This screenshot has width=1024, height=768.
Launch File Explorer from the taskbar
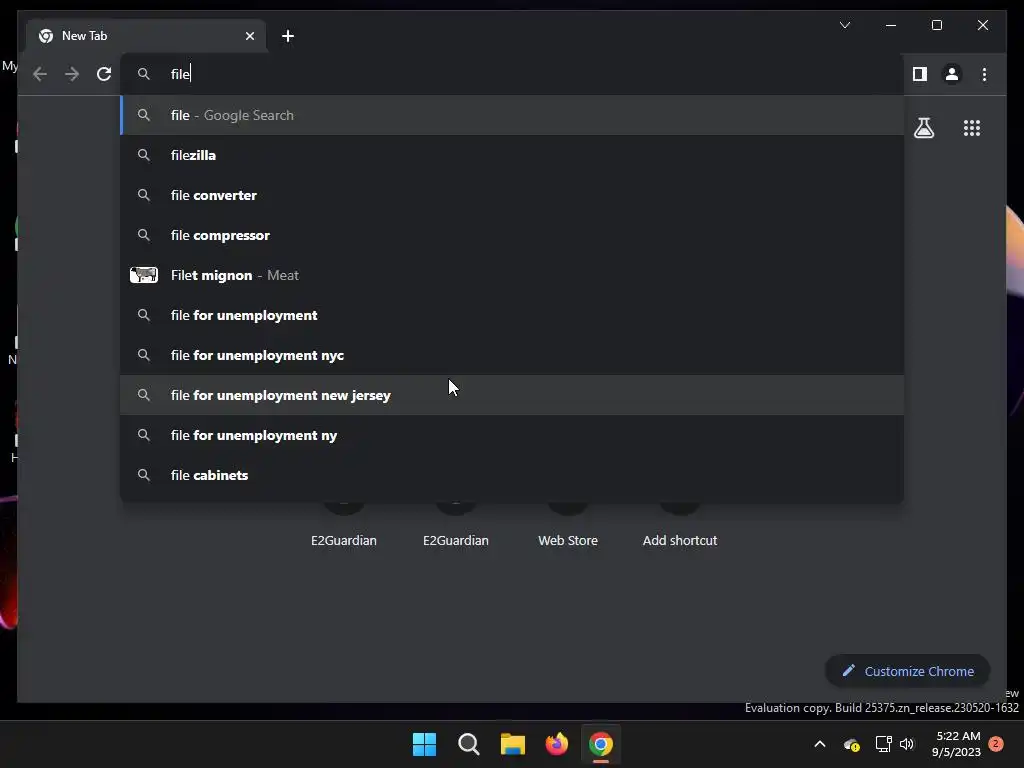513,744
